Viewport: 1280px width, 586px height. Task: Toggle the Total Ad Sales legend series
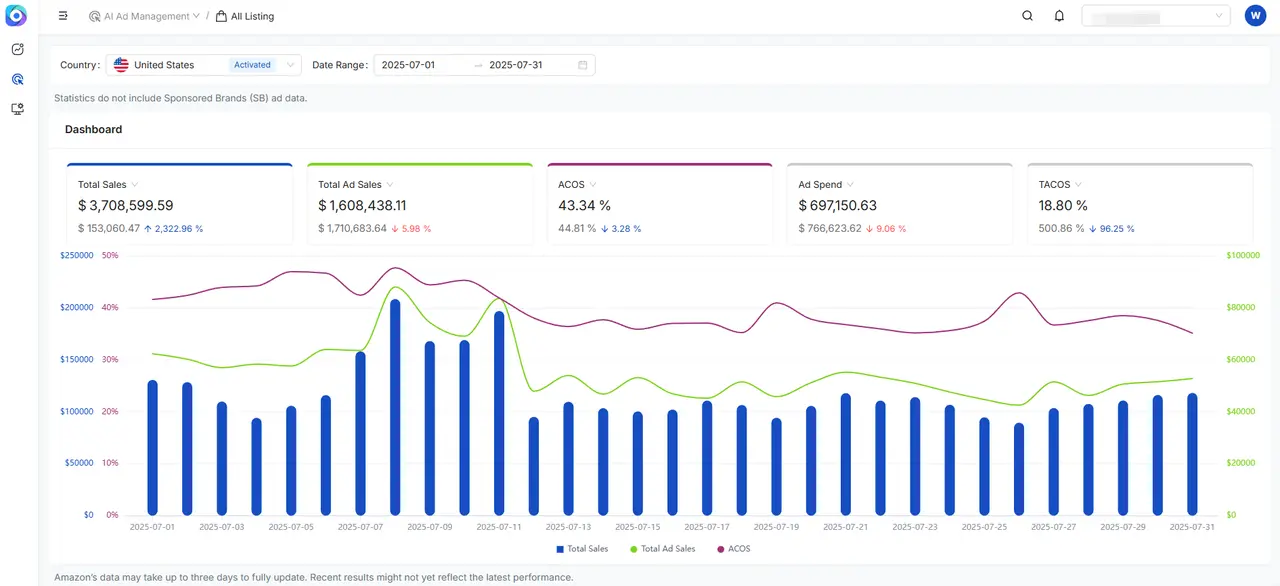click(x=662, y=549)
